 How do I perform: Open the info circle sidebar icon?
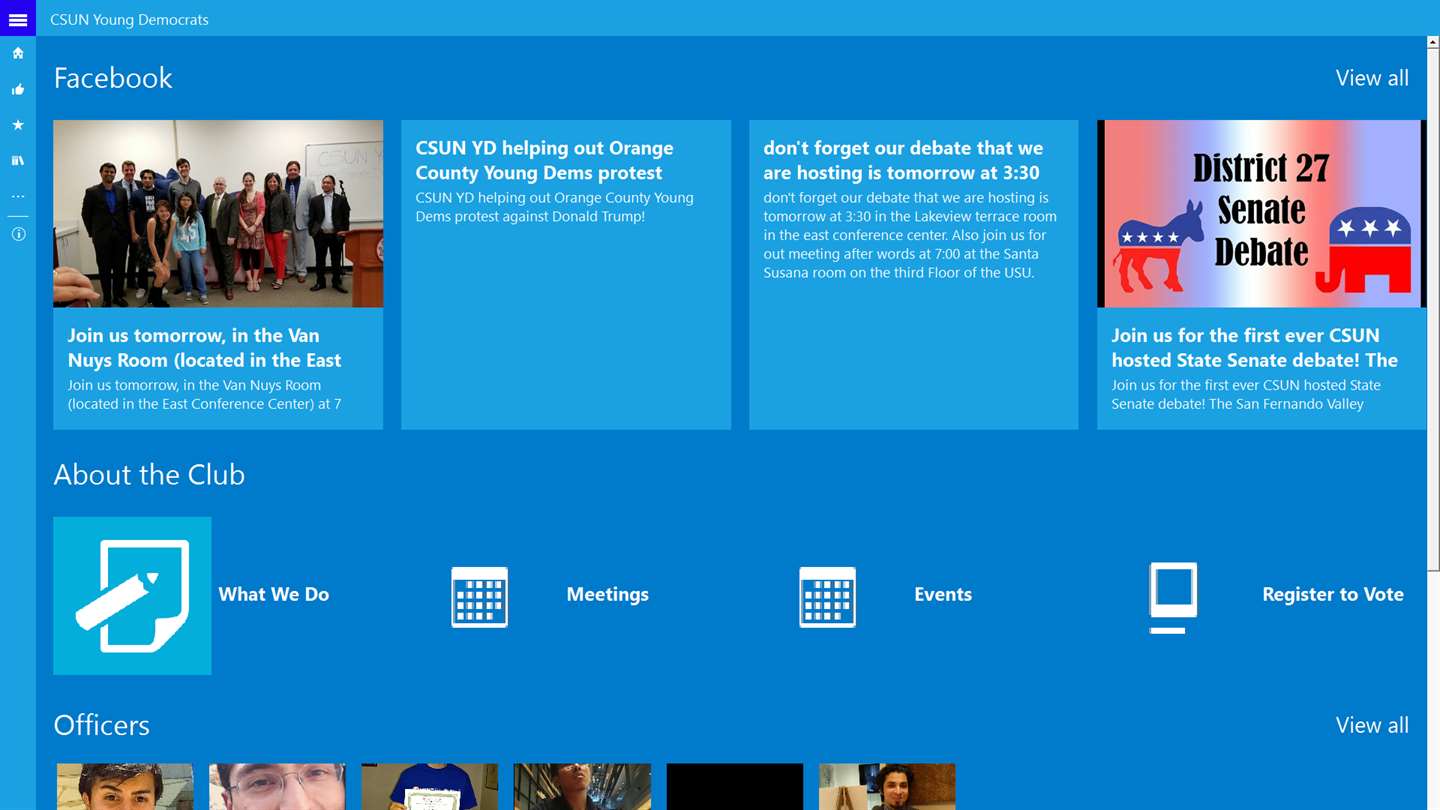[18, 234]
